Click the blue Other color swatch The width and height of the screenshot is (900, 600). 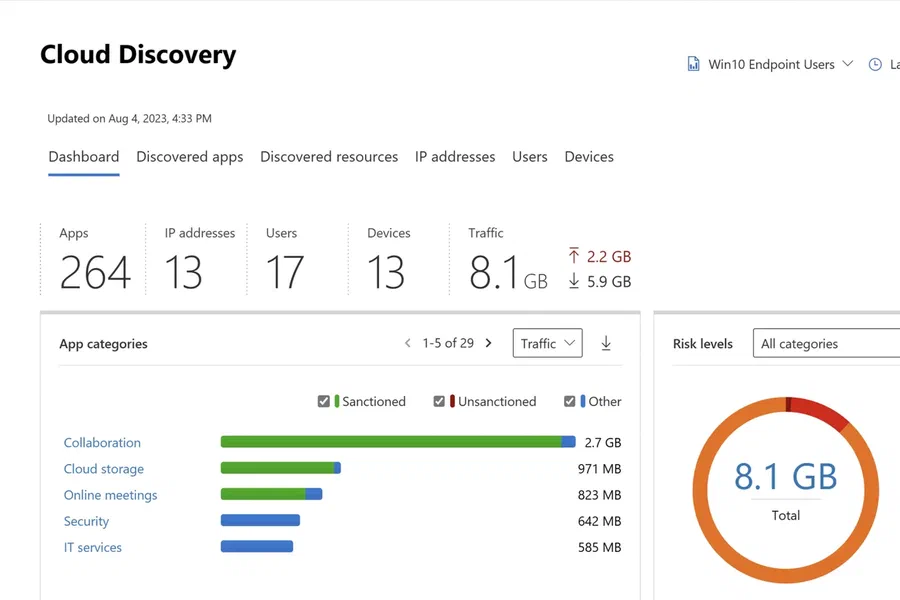[583, 401]
